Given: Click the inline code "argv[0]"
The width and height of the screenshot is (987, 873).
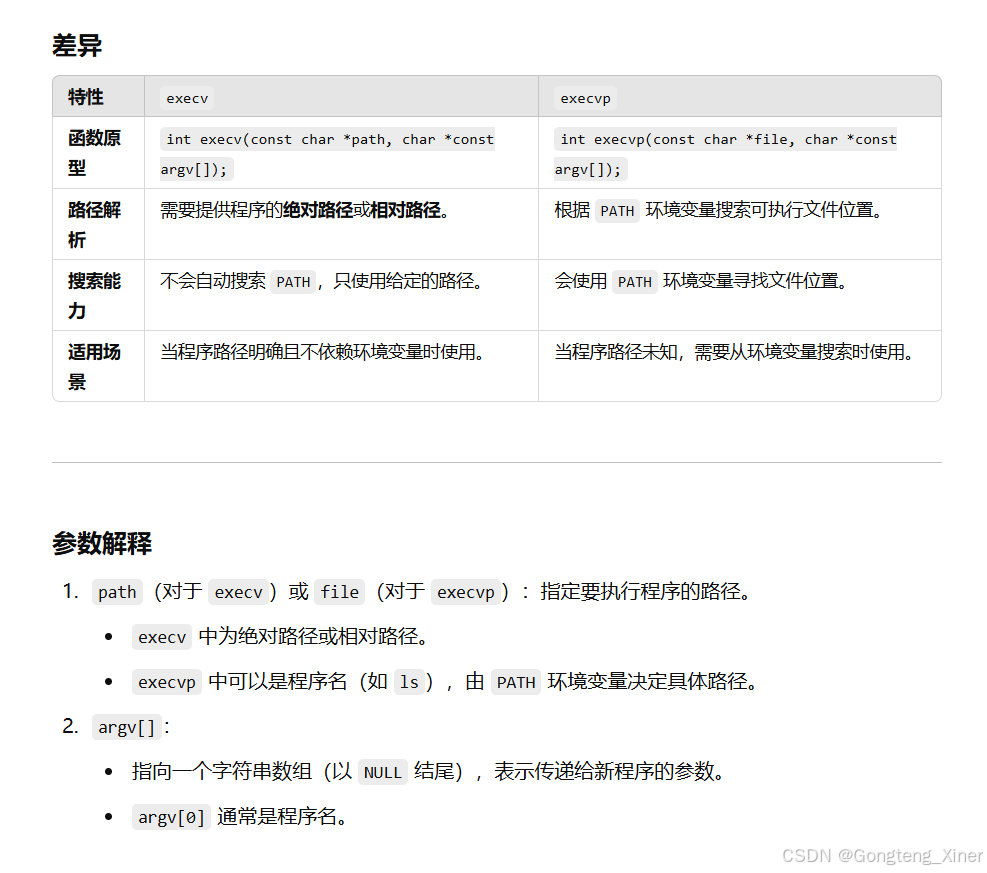Looking at the screenshot, I should point(171,818).
